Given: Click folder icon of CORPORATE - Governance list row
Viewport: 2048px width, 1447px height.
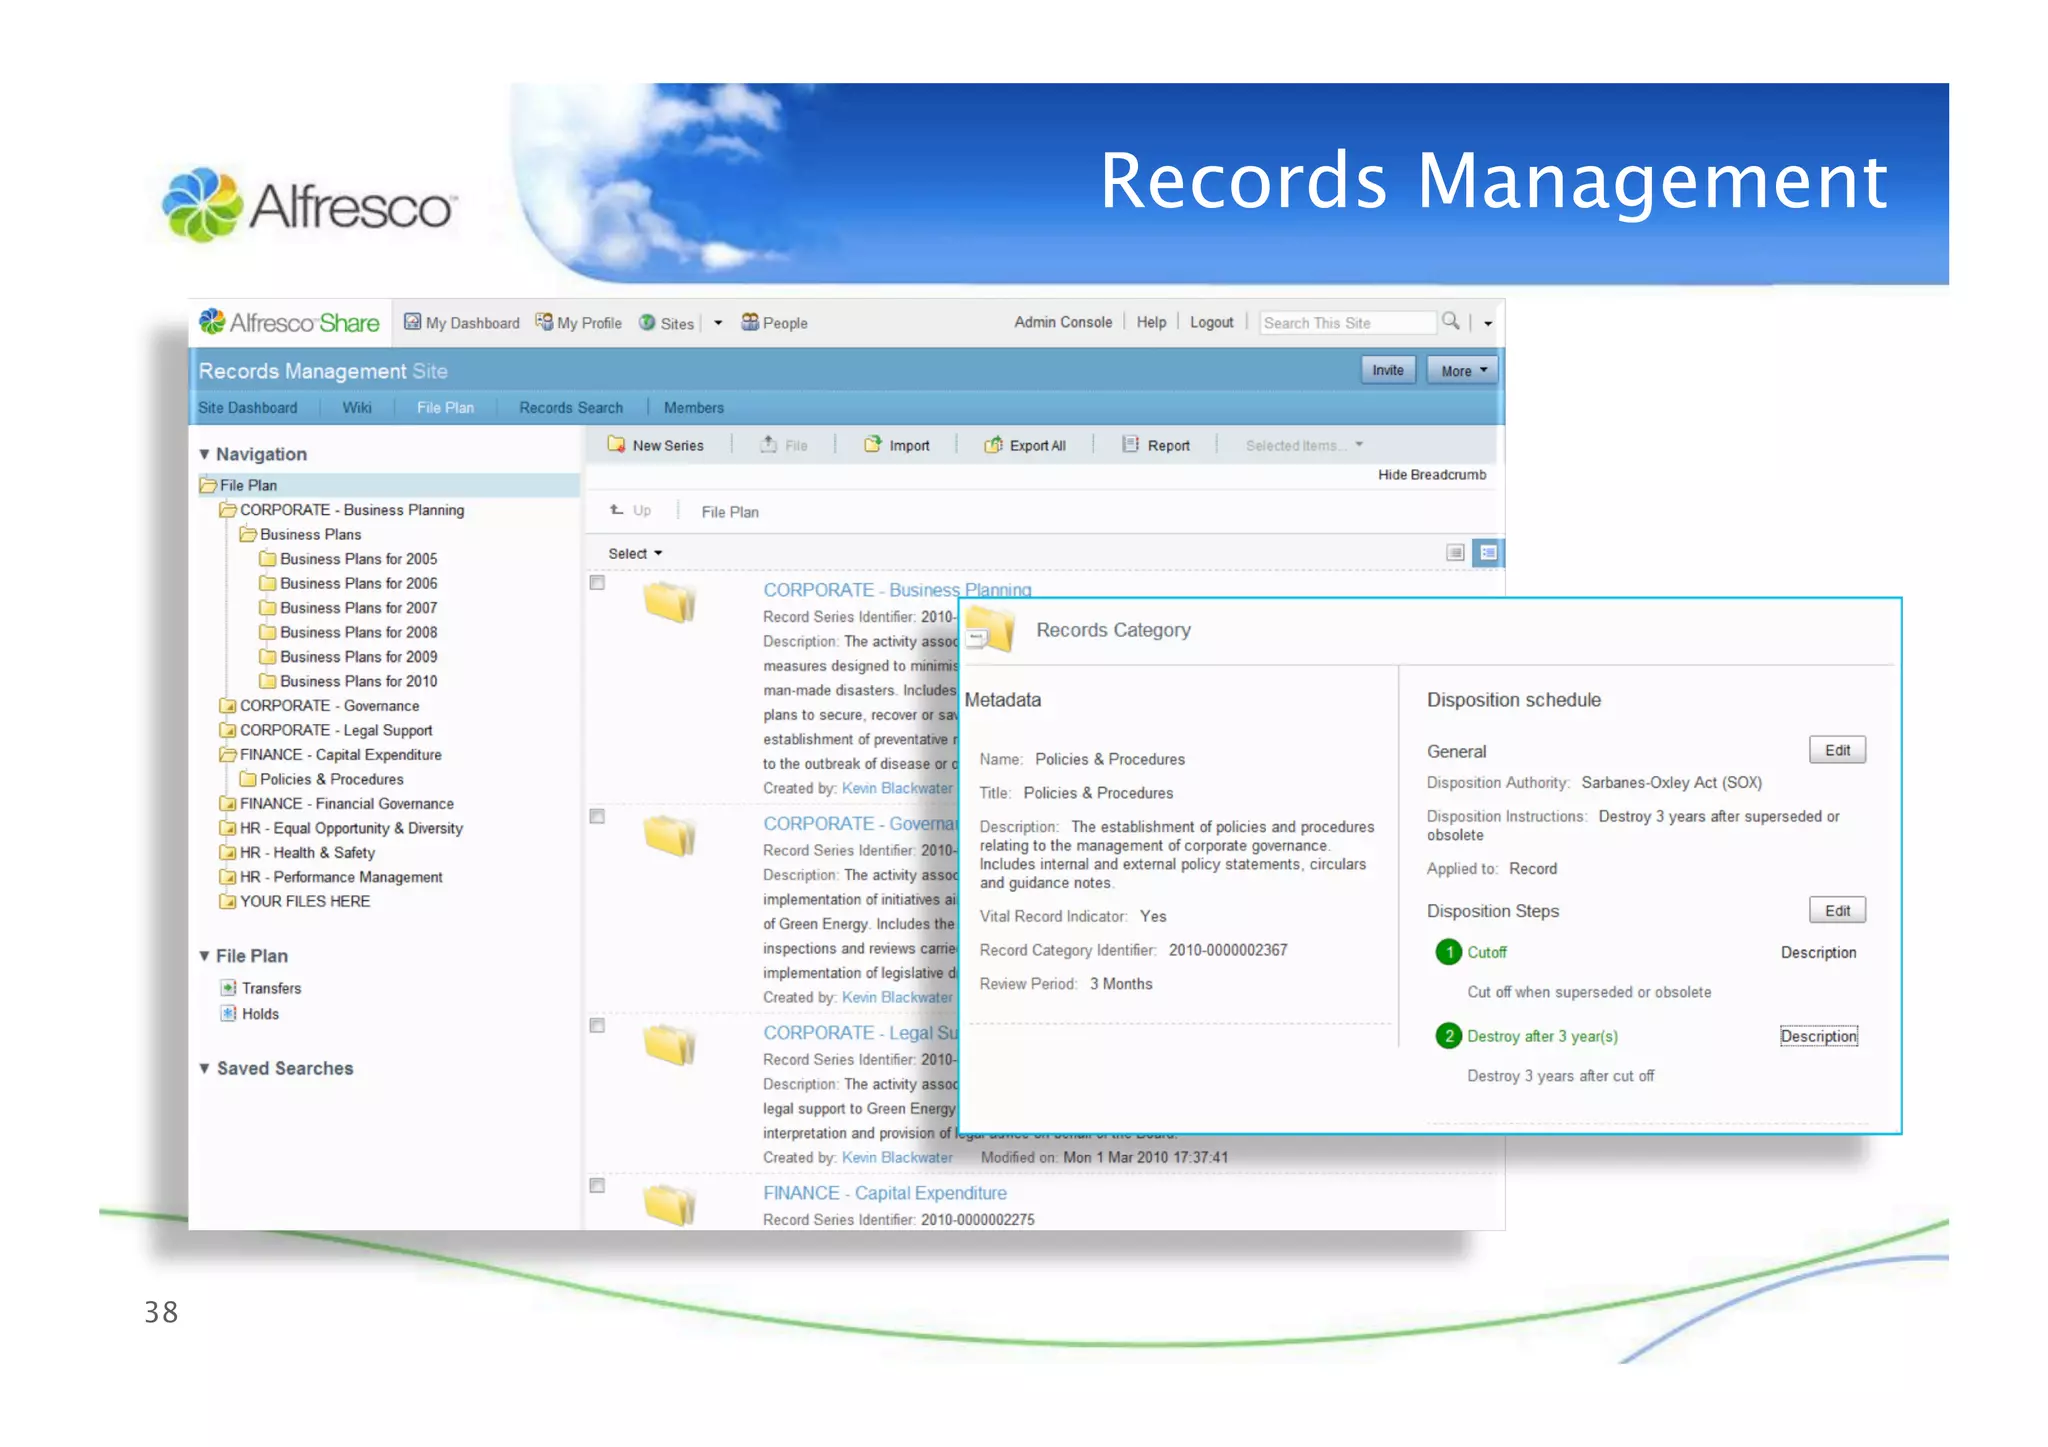Looking at the screenshot, I should point(669,836).
